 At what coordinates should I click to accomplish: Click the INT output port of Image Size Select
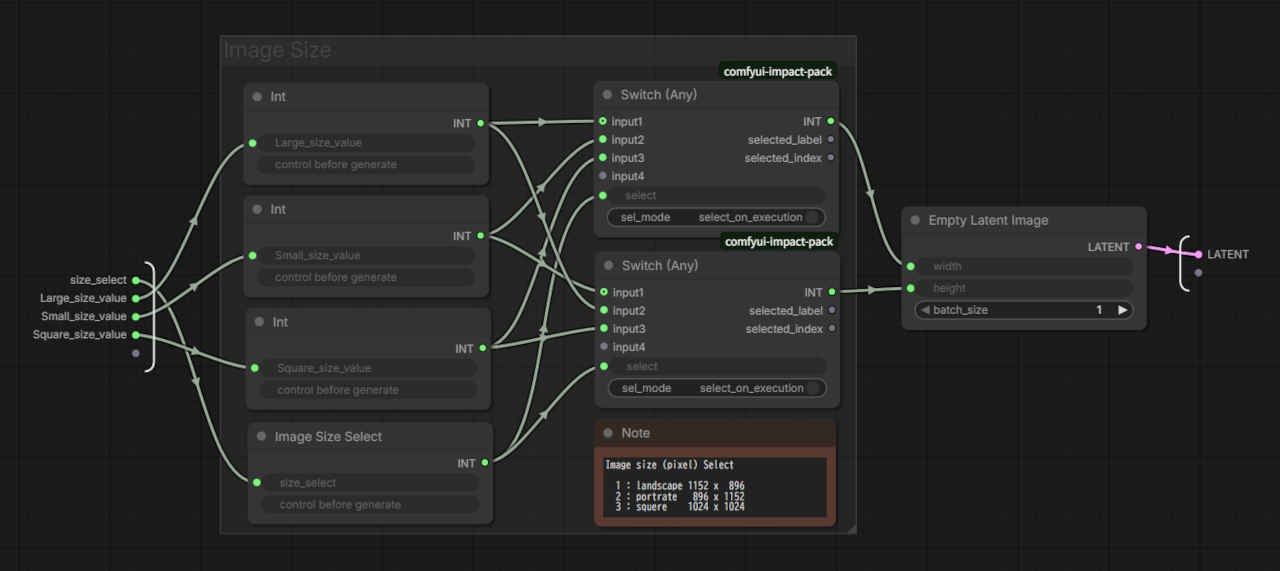[x=484, y=463]
